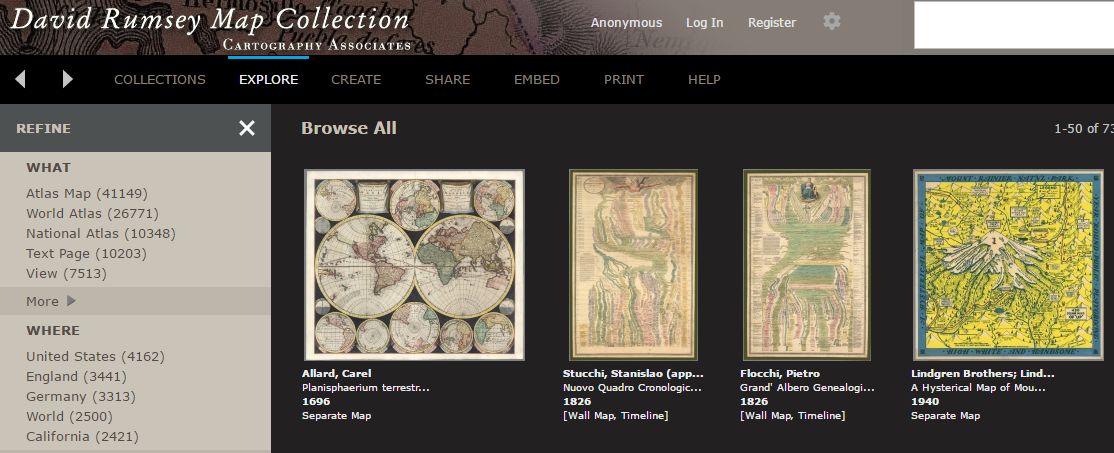This screenshot has width=1114, height=453.
Task: Click the search input field
Action: (x=1014, y=25)
